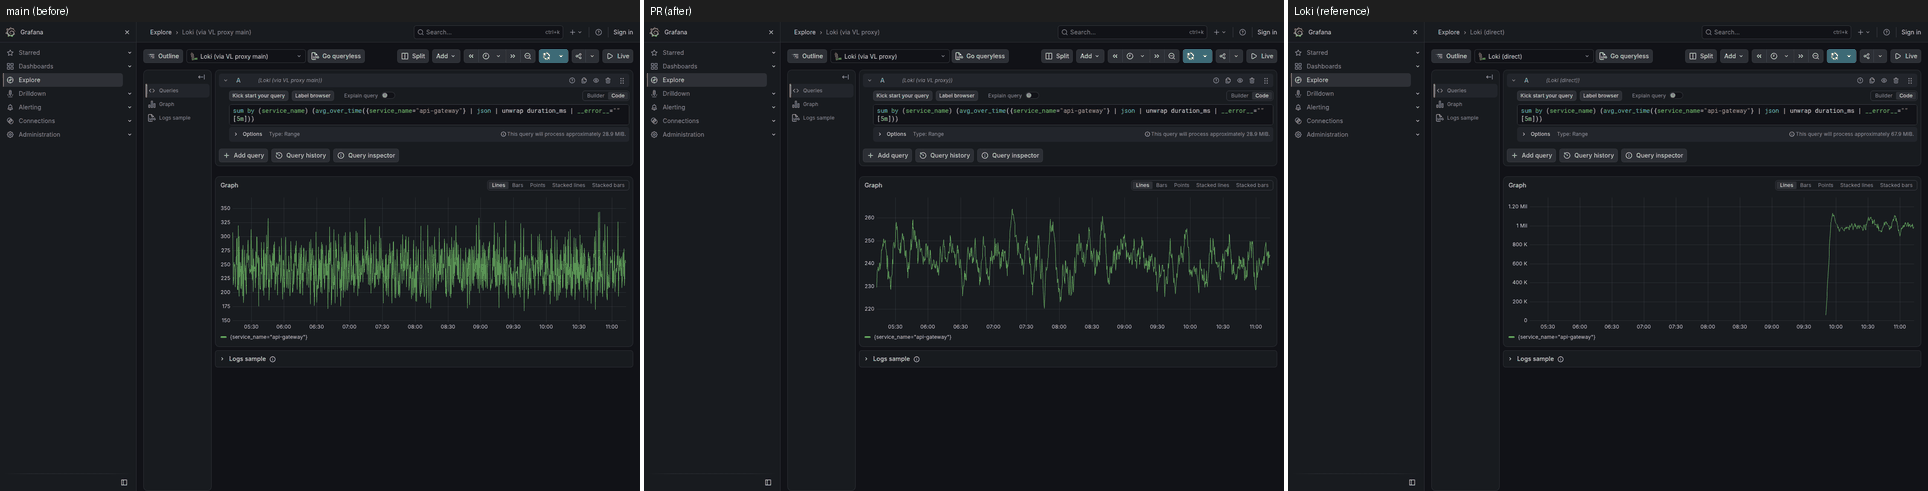Click green legend color line in main (before) graph
The image size is (1928, 491).
224,337
